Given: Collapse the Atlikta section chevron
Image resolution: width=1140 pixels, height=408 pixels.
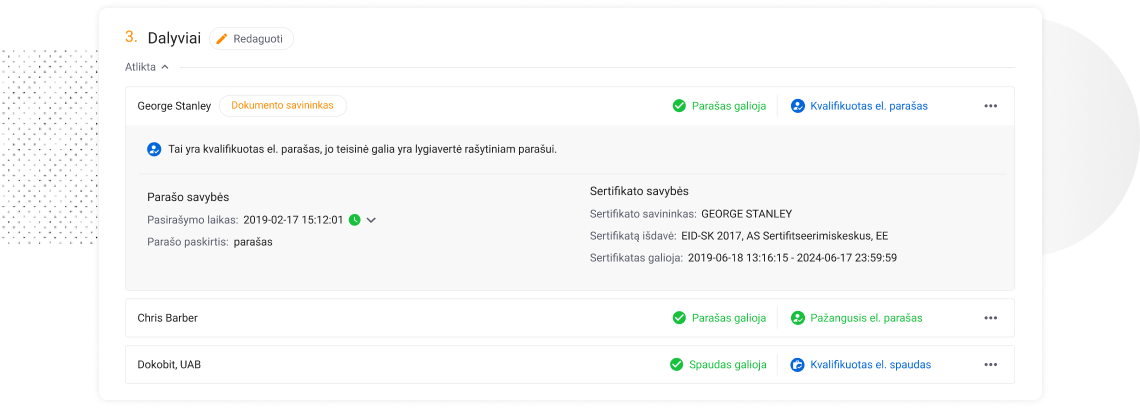Looking at the screenshot, I should tap(165, 67).
